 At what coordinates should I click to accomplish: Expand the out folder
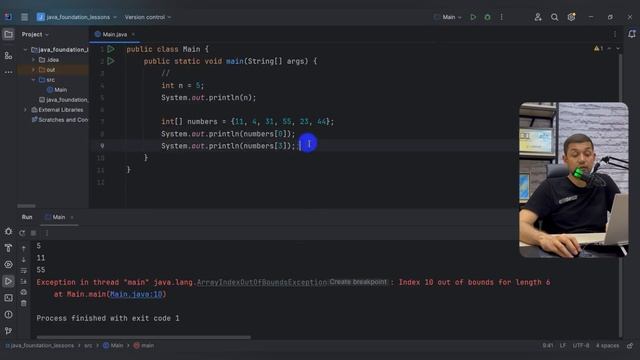point(33,70)
